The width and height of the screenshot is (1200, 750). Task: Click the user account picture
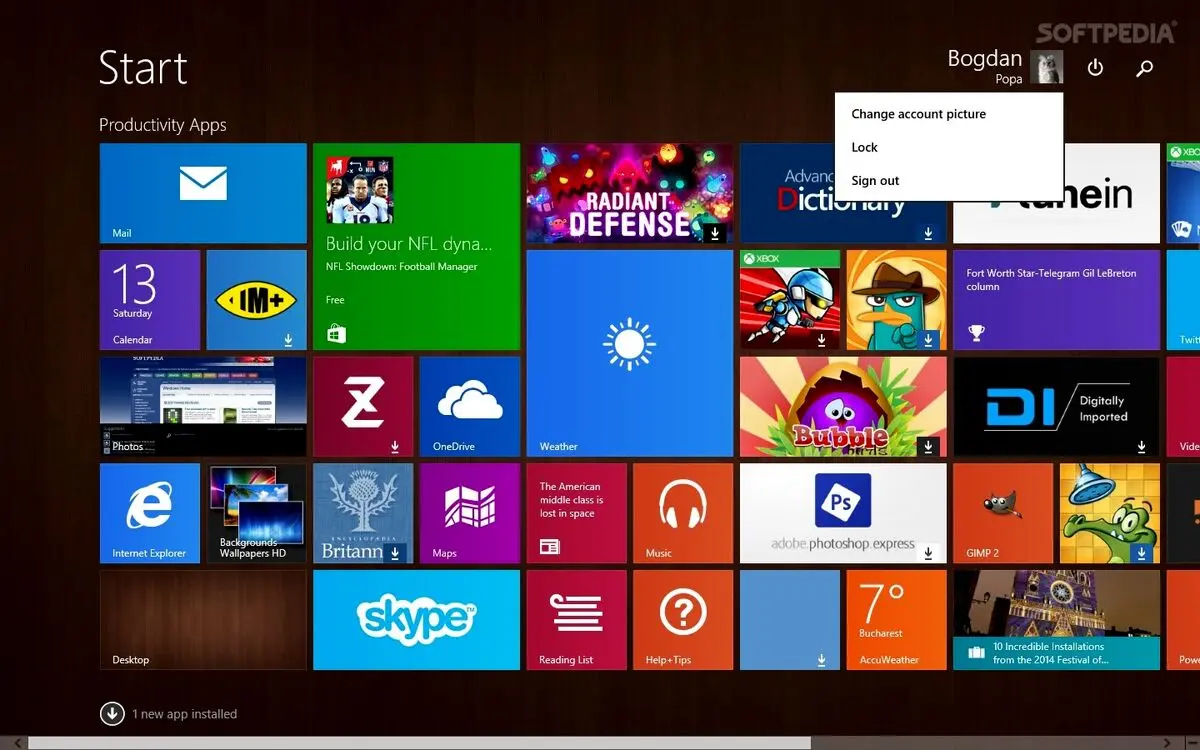pos(1047,67)
